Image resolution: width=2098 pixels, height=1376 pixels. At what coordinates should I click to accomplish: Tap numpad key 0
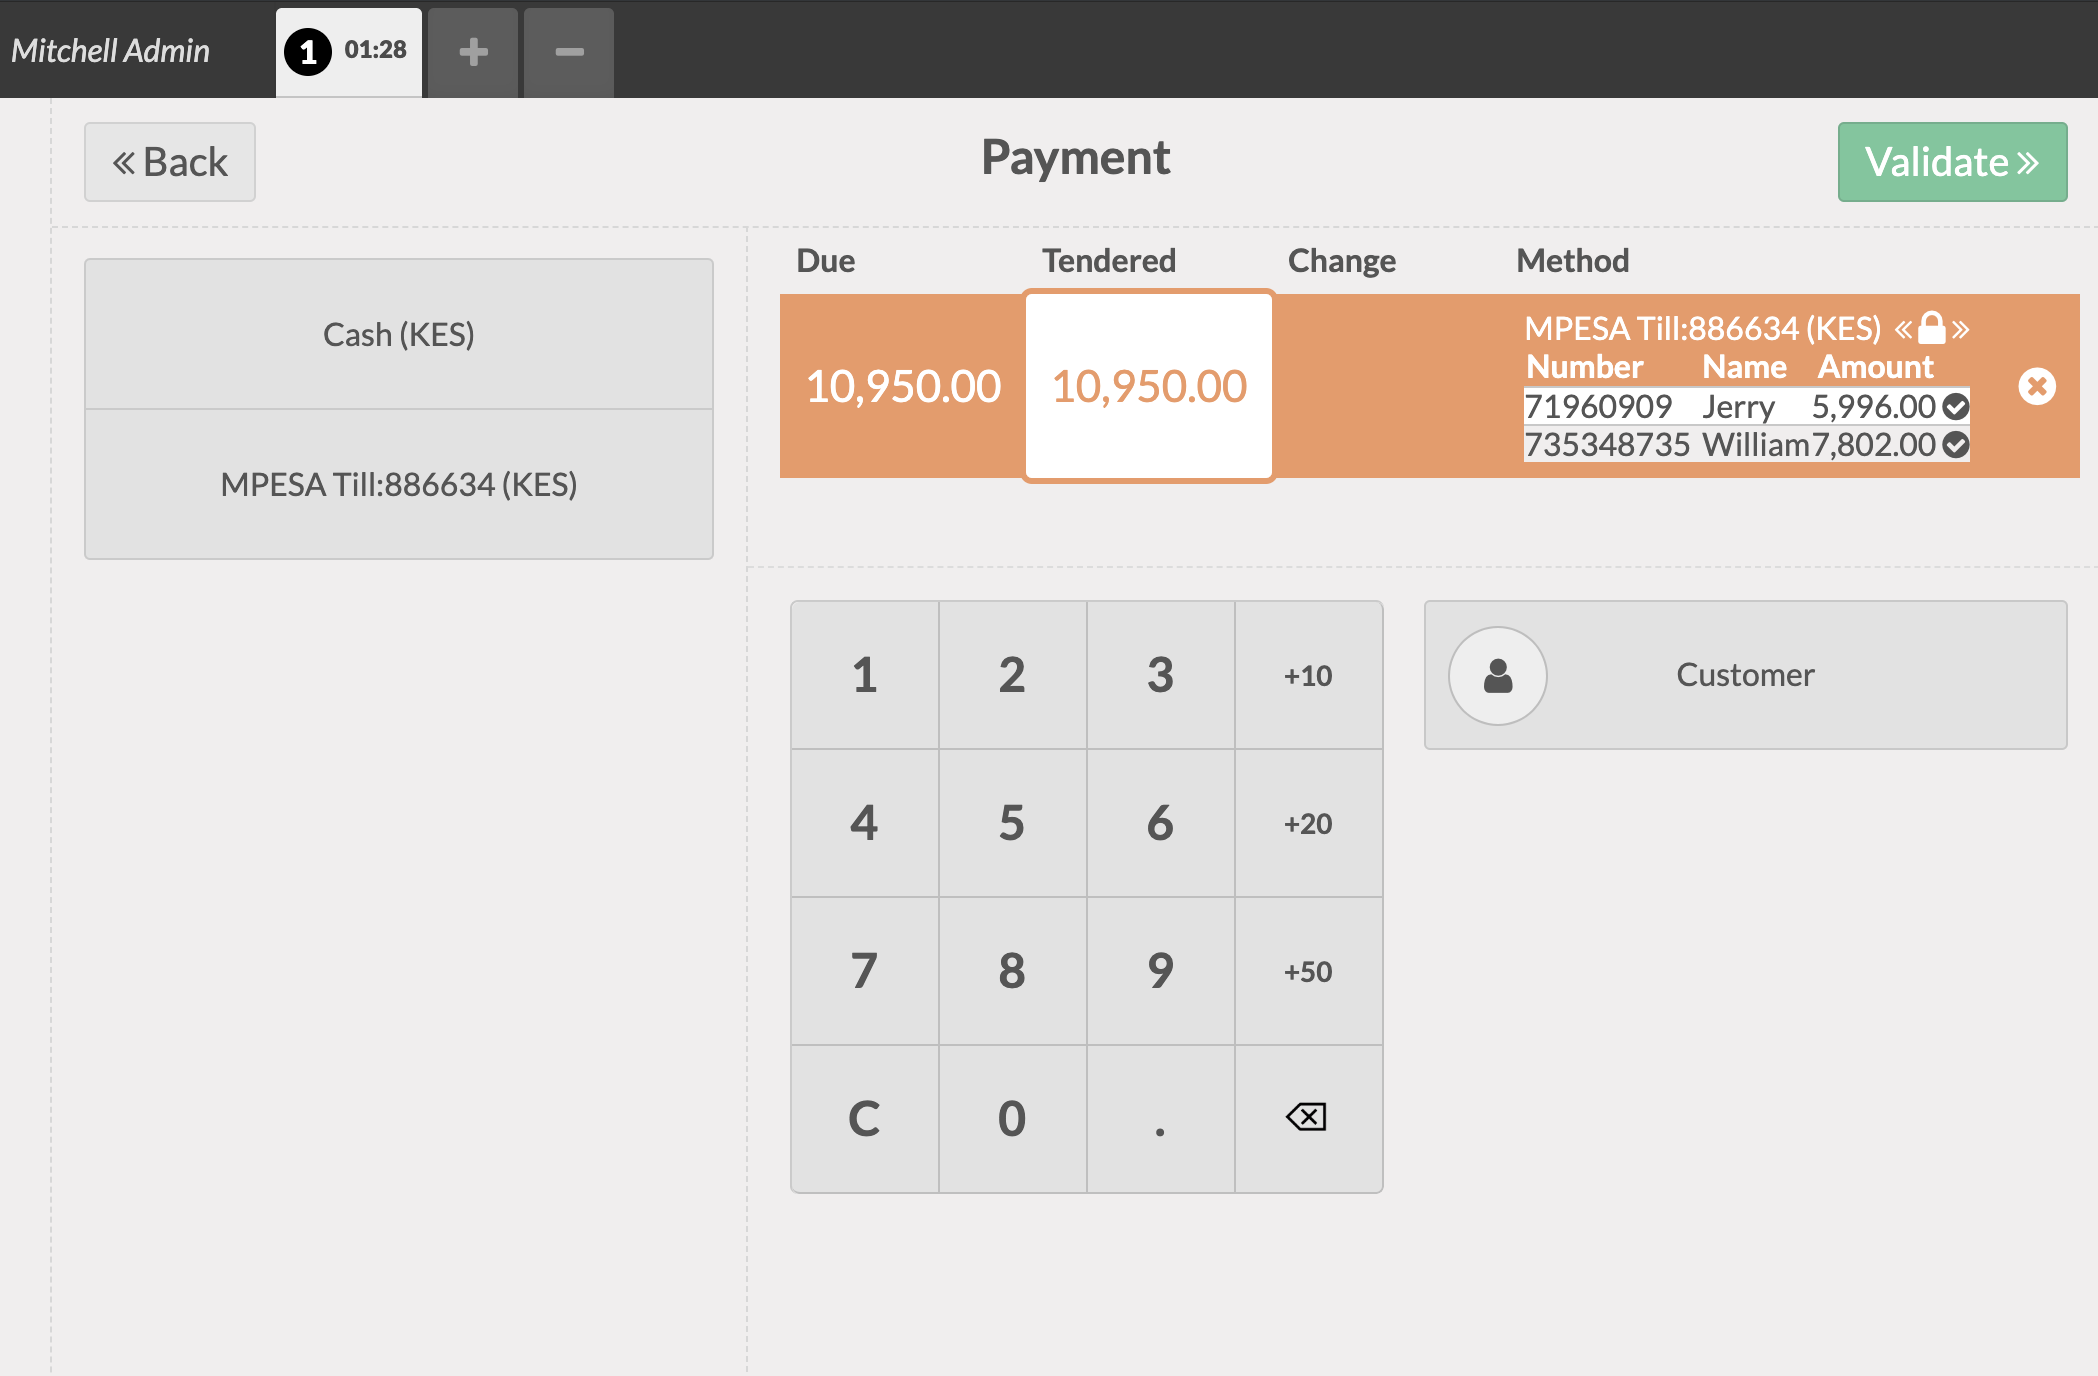point(1012,1119)
